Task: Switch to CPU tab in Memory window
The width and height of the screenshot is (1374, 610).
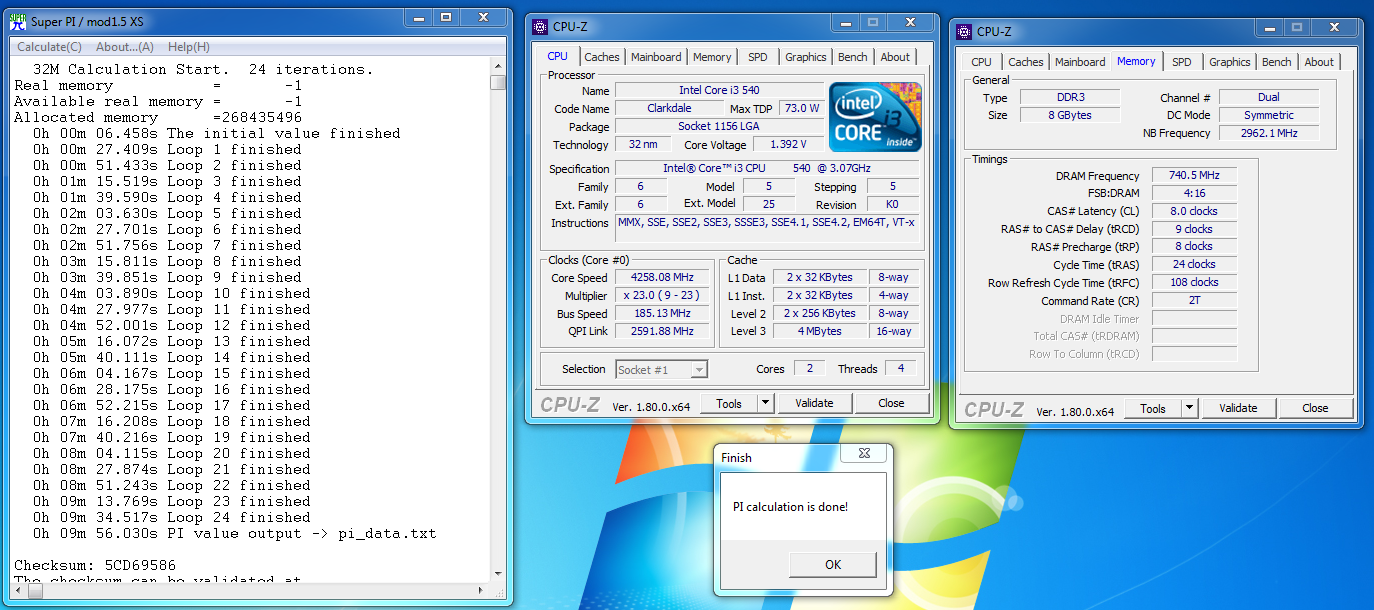Action: [982, 62]
